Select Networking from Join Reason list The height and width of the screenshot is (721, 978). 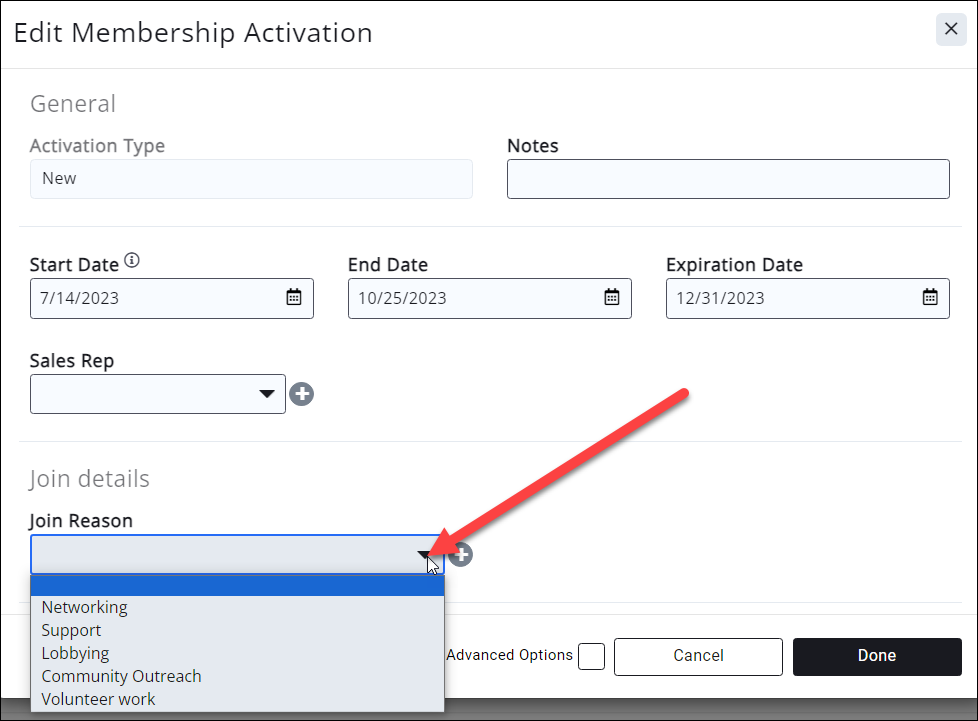coord(85,607)
